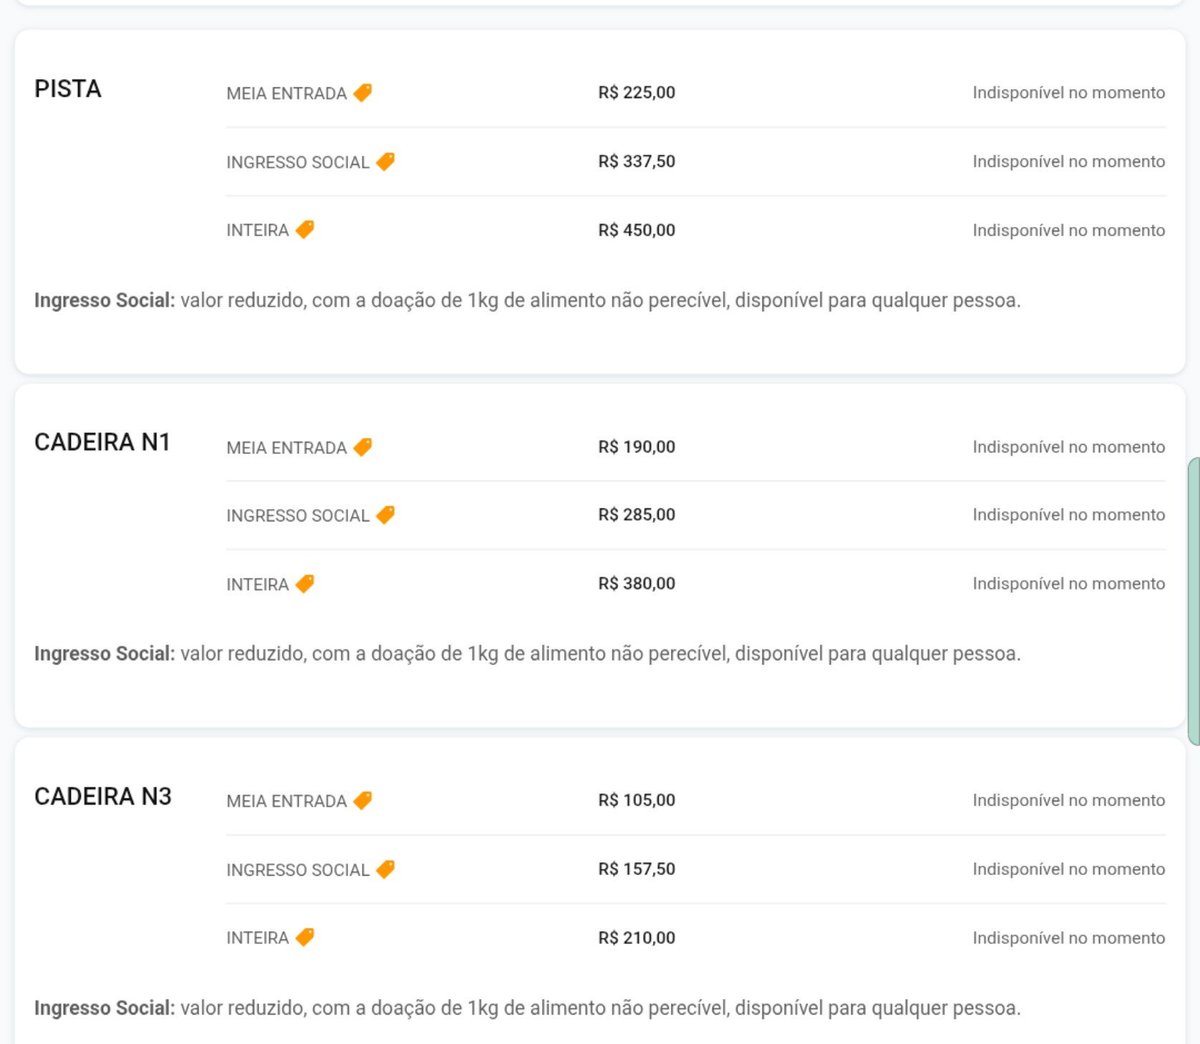Click tag icon beside CADEIRA N3 Meia Entrada

click(x=363, y=800)
